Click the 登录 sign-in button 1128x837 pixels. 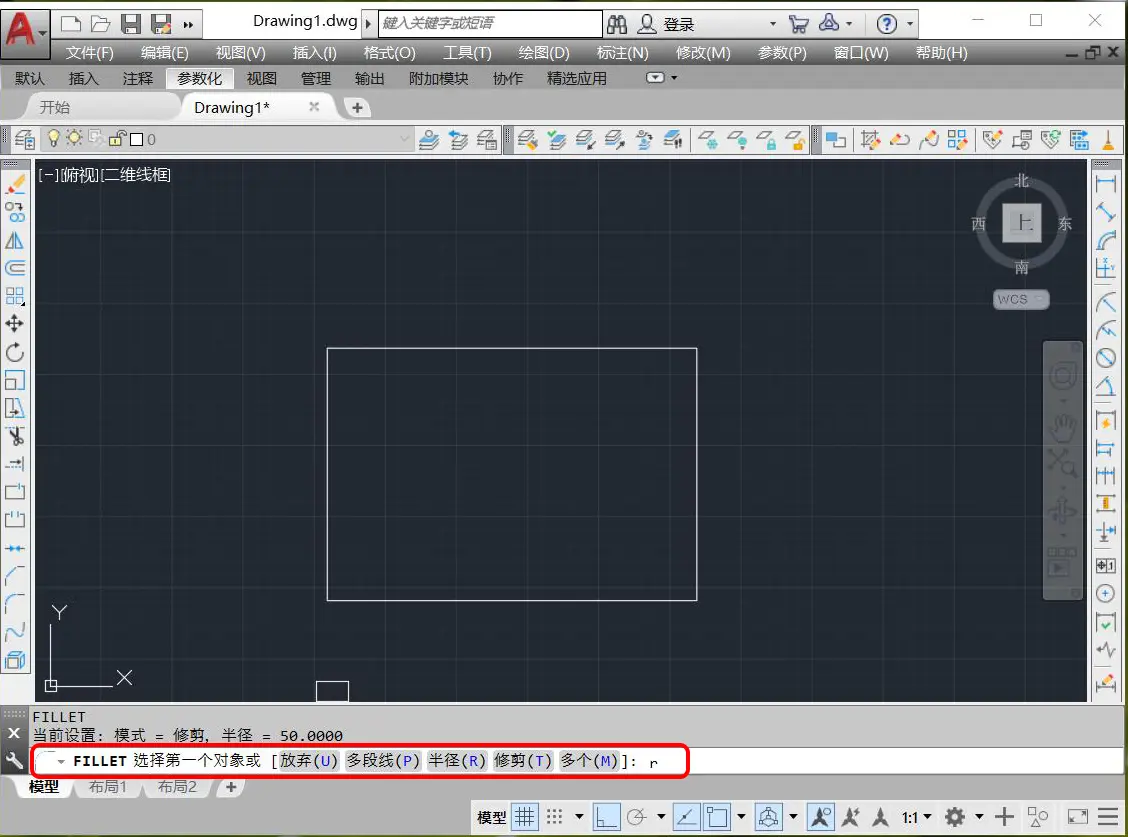[678, 25]
